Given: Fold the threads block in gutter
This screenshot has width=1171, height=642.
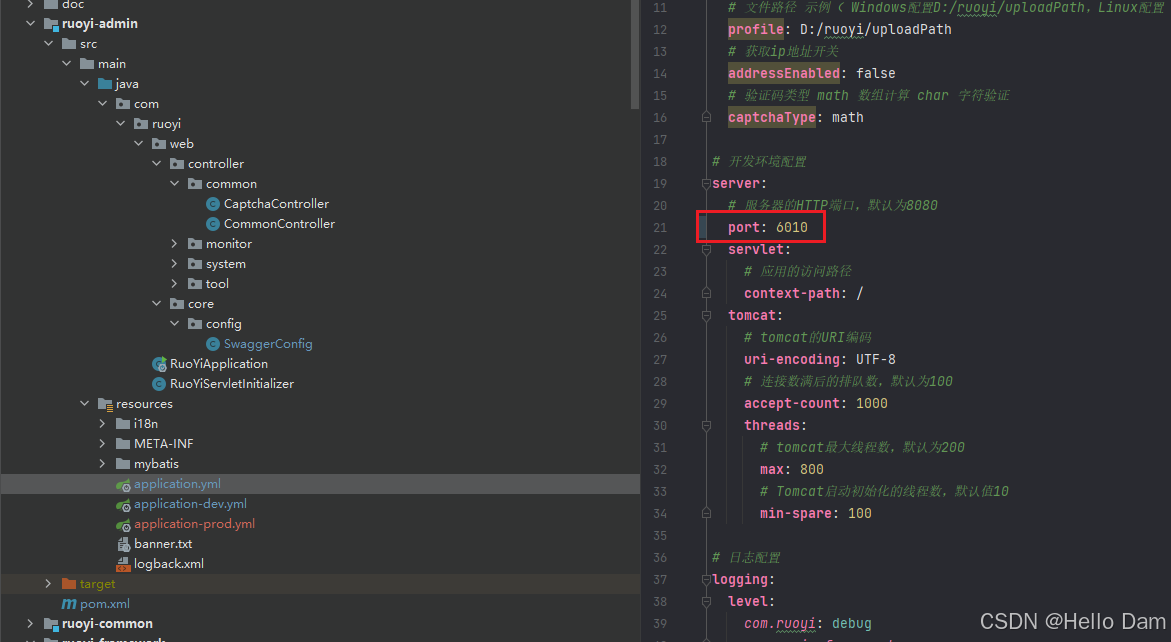Looking at the screenshot, I should pos(706,426).
